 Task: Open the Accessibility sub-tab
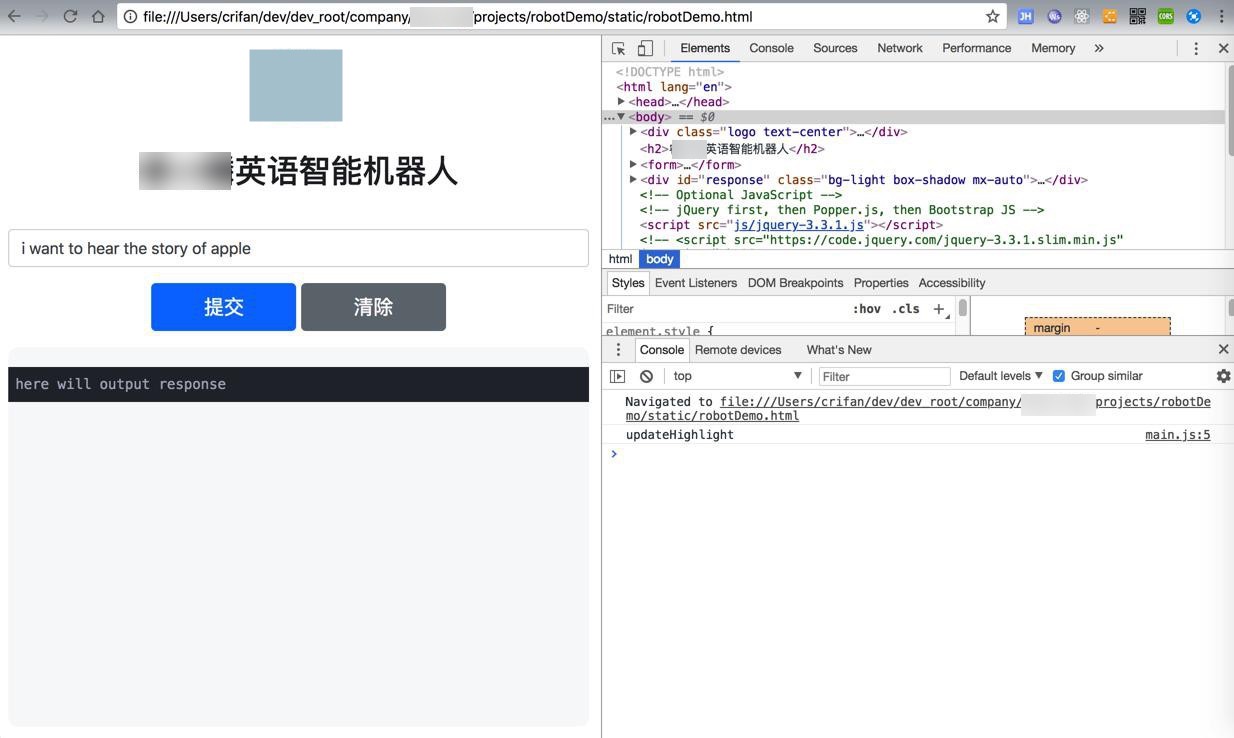pyautogui.click(x=952, y=283)
